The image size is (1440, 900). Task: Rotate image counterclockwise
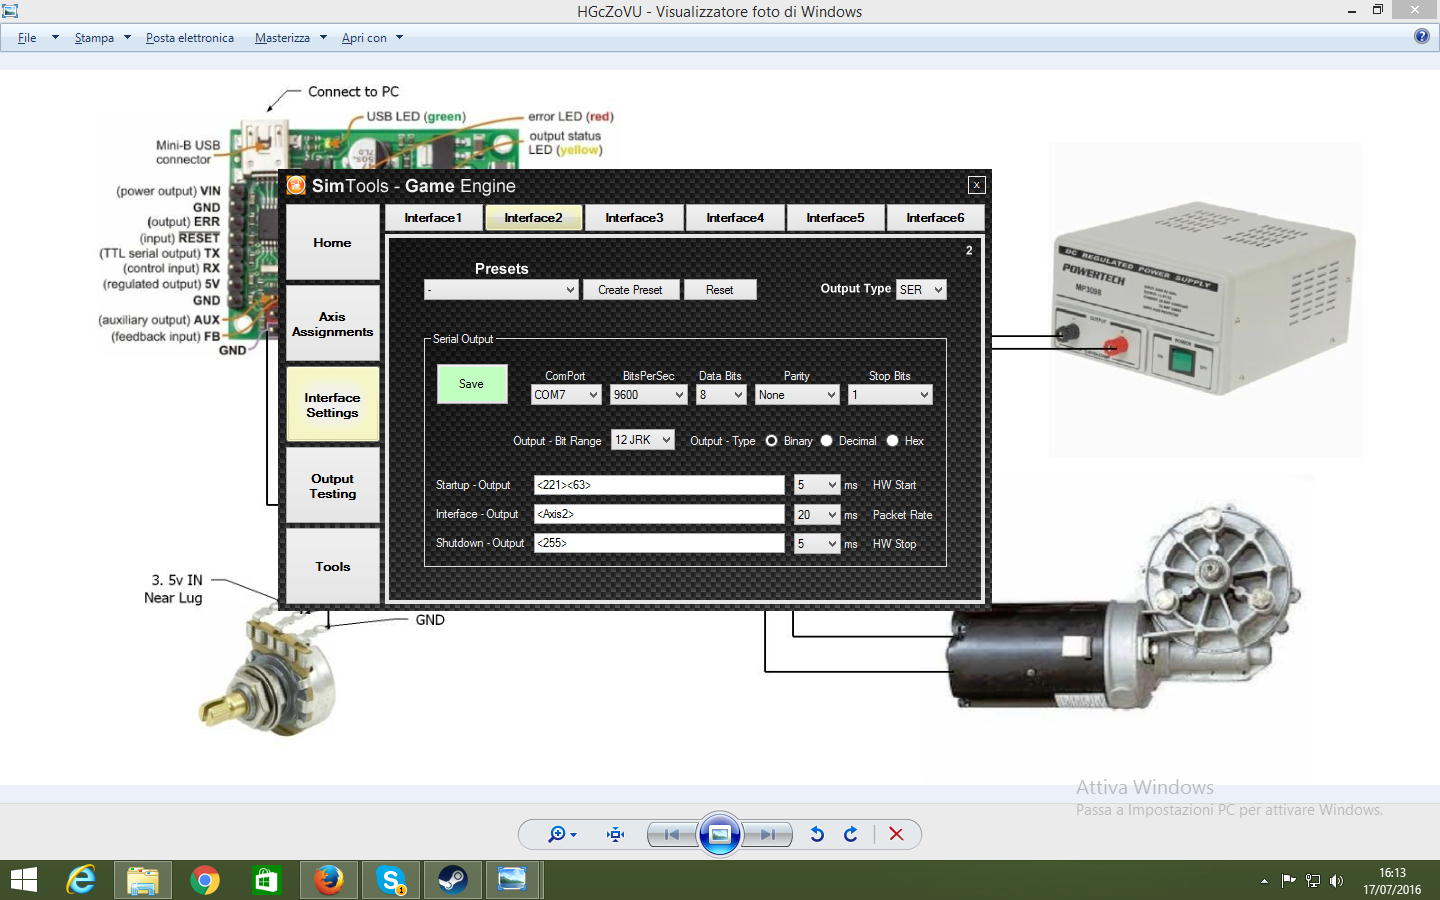817,834
